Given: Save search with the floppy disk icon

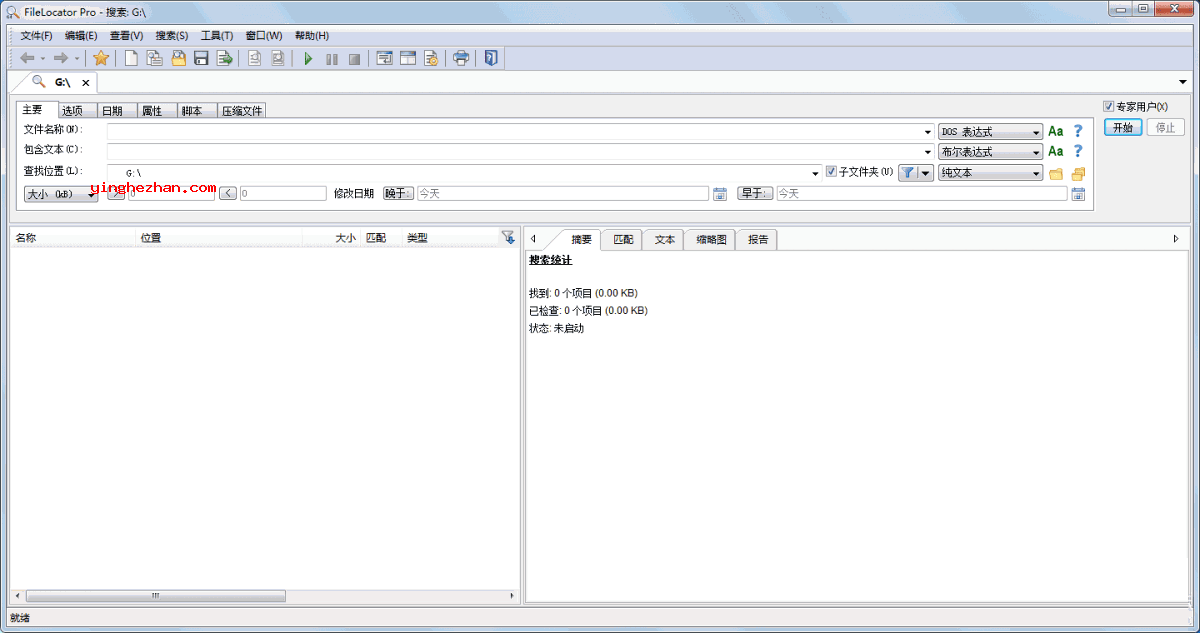Looking at the screenshot, I should pos(201,59).
